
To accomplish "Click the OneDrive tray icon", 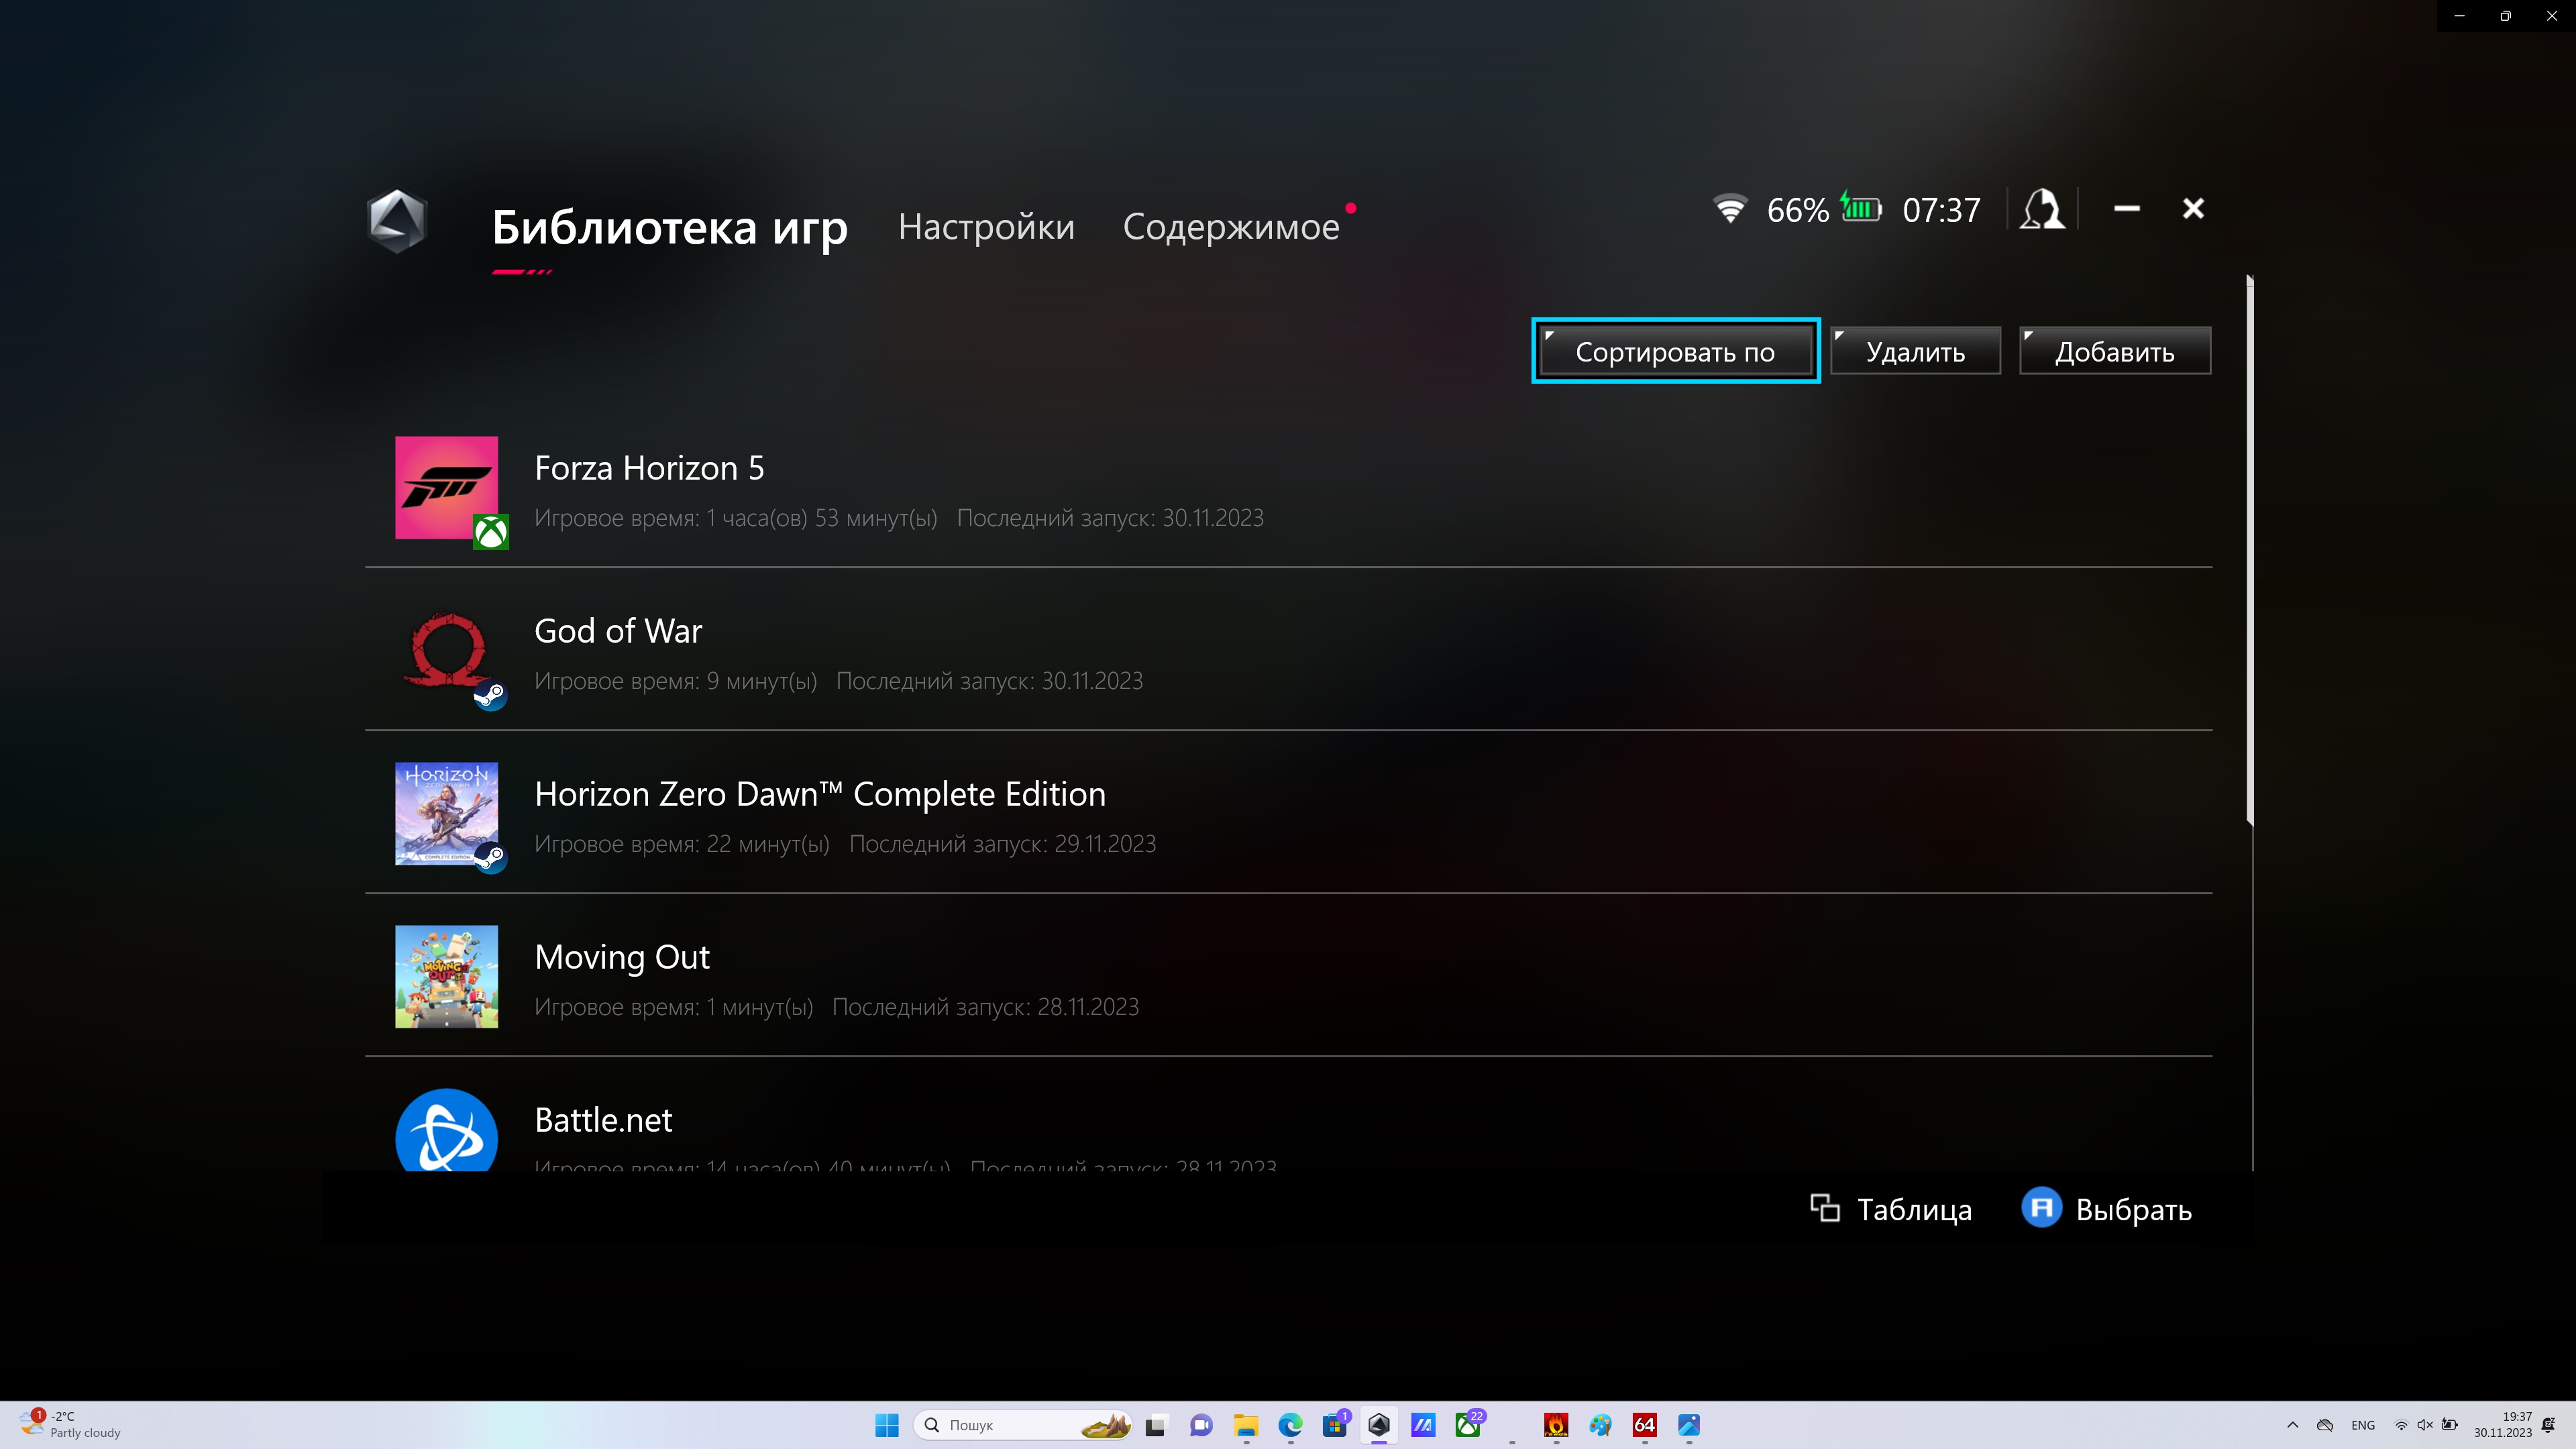I will tap(2325, 1425).
